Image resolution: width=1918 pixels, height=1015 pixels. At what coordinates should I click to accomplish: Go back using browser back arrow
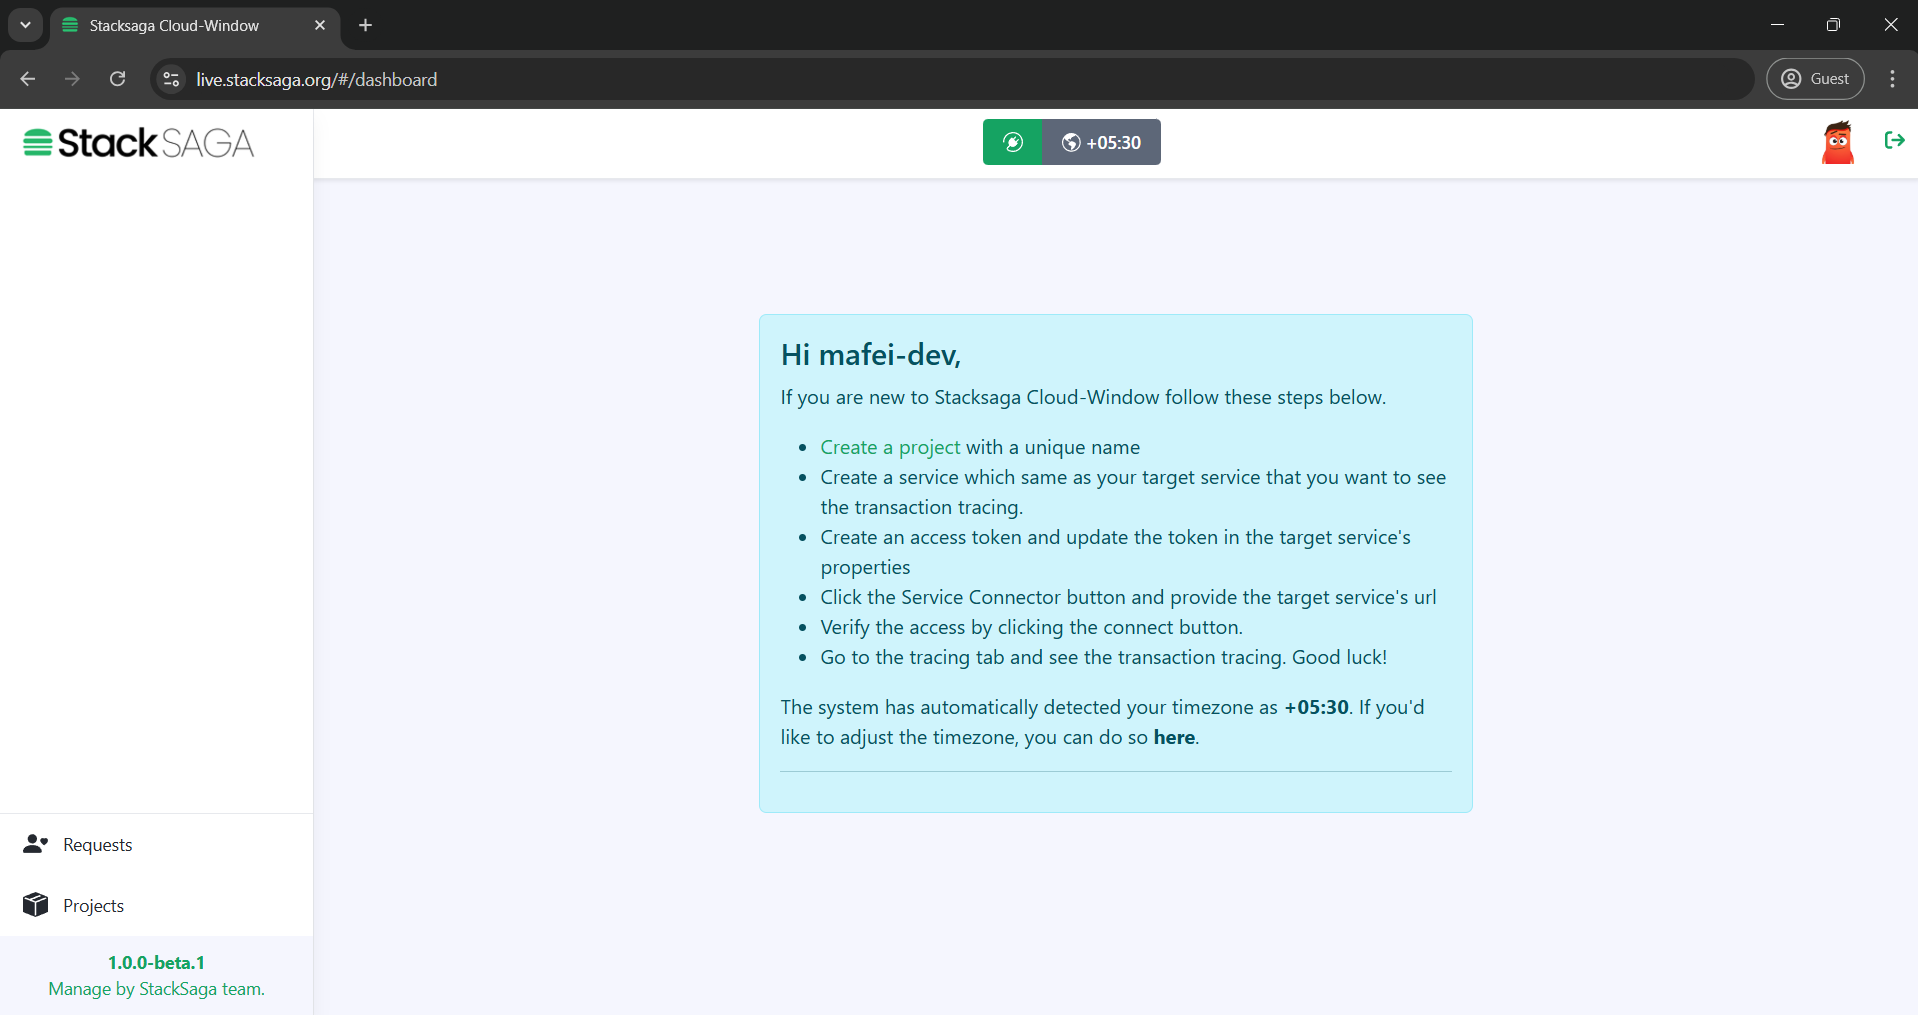point(28,79)
